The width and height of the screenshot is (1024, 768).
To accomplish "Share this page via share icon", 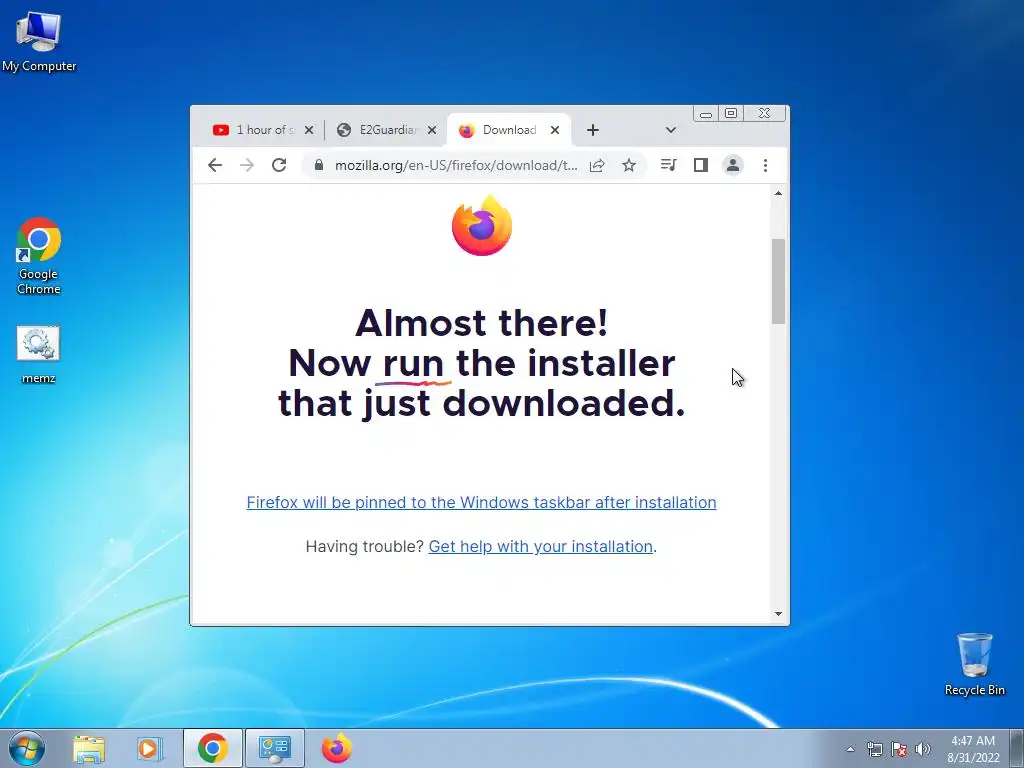I will [x=597, y=165].
